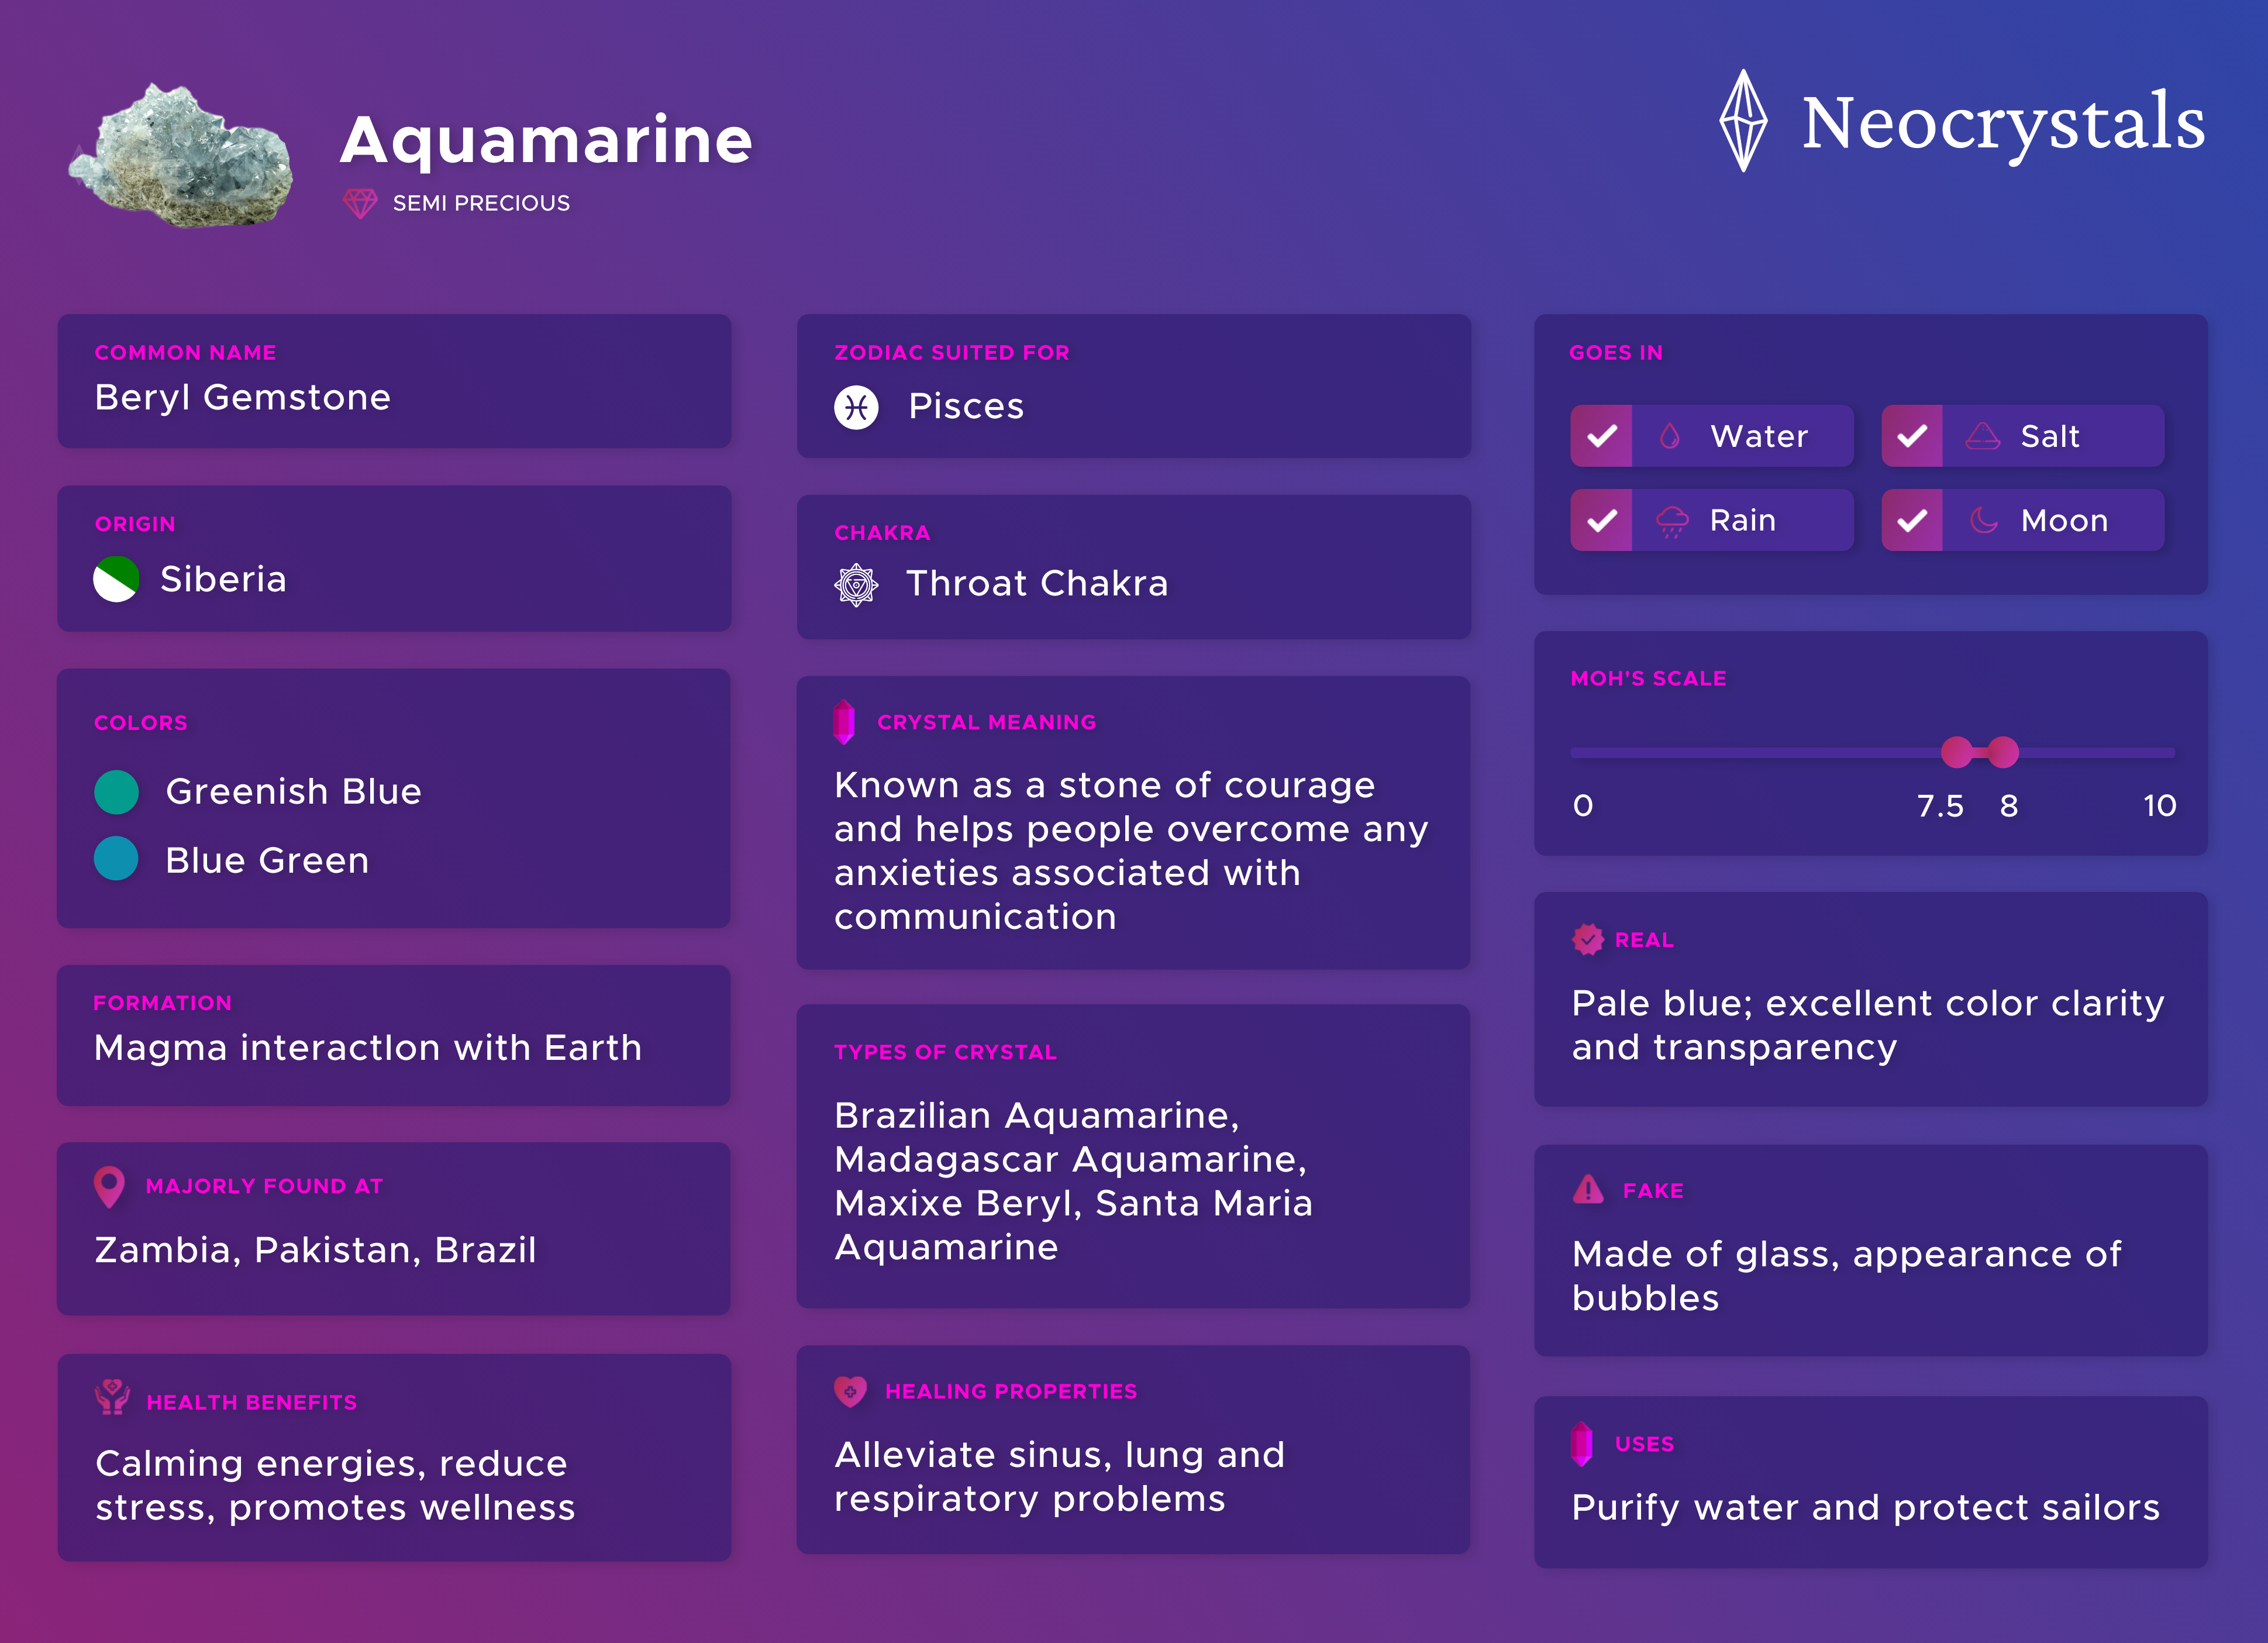Click the location pin beside Majorly Found At
This screenshot has width=2268, height=1643.
coord(109,1187)
